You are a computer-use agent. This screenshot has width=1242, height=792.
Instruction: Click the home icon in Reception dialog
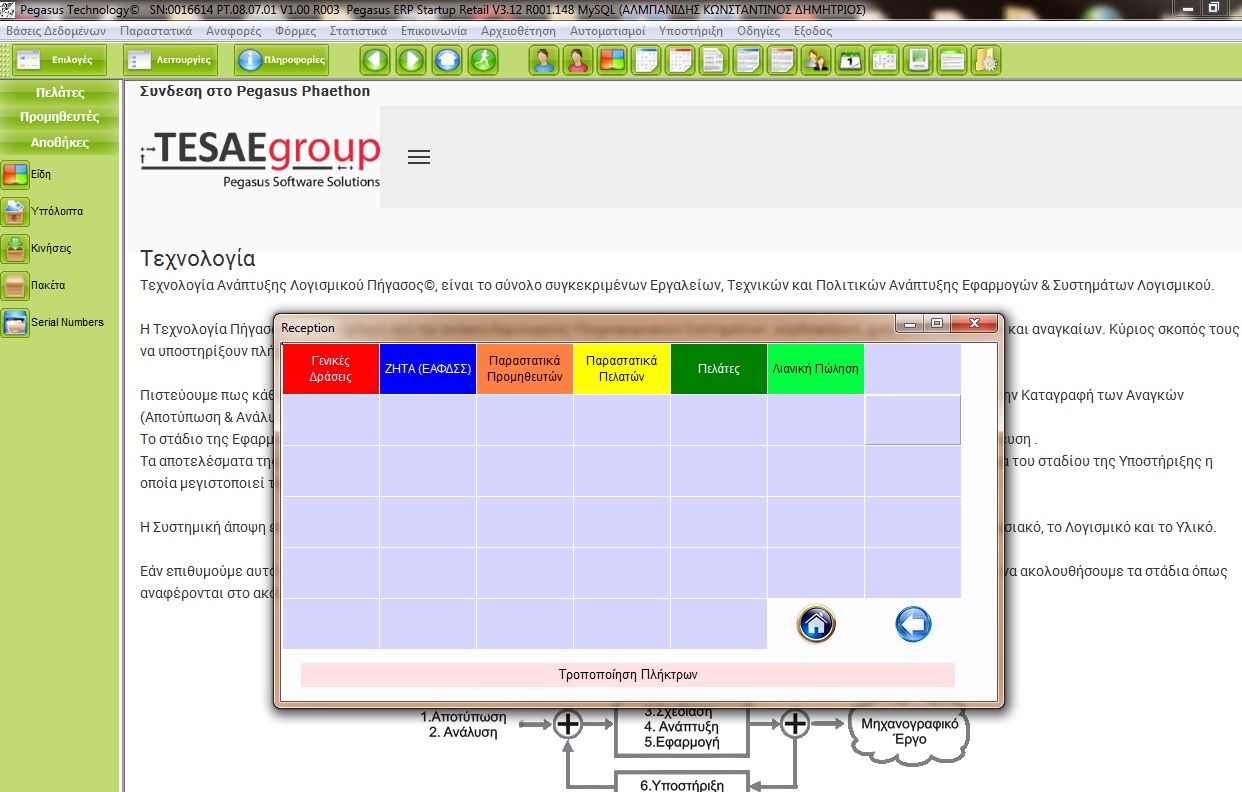(816, 624)
